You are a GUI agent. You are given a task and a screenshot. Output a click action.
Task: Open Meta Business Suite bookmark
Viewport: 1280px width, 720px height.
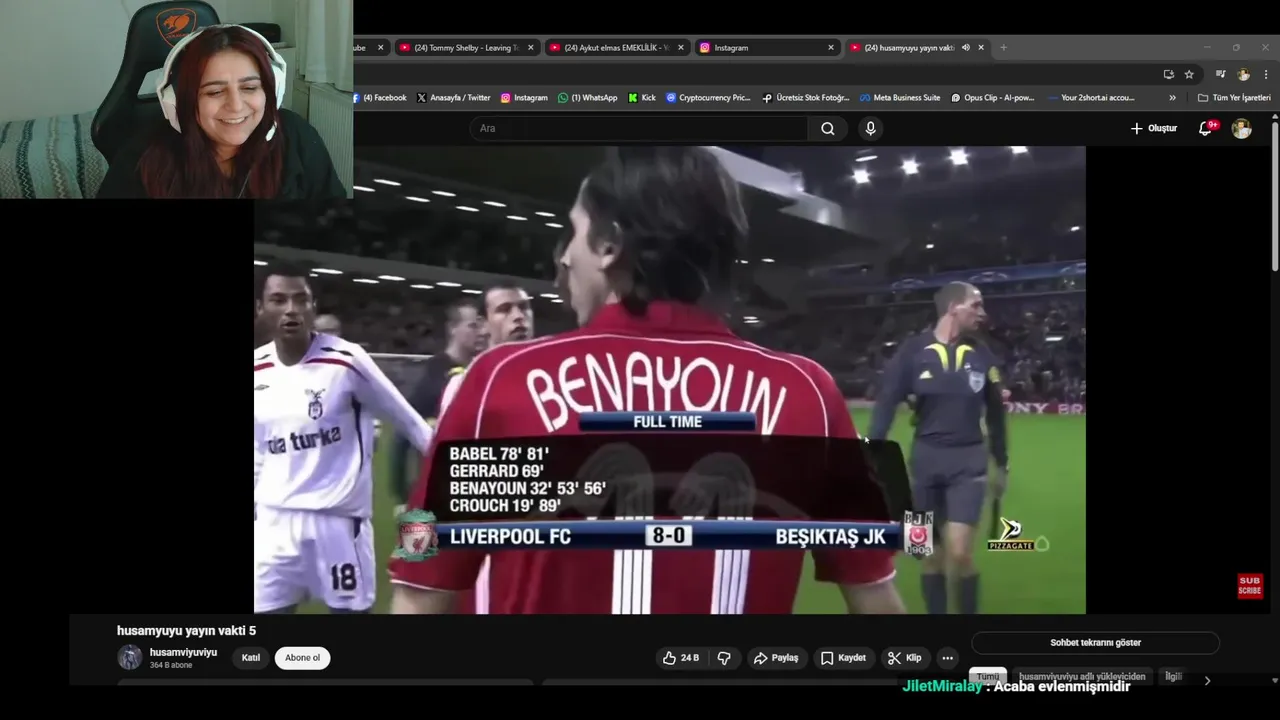(900, 98)
